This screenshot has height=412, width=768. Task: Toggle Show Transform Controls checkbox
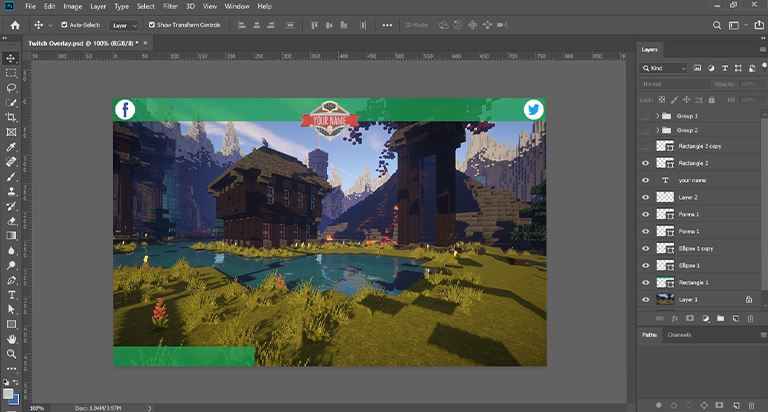(152, 24)
